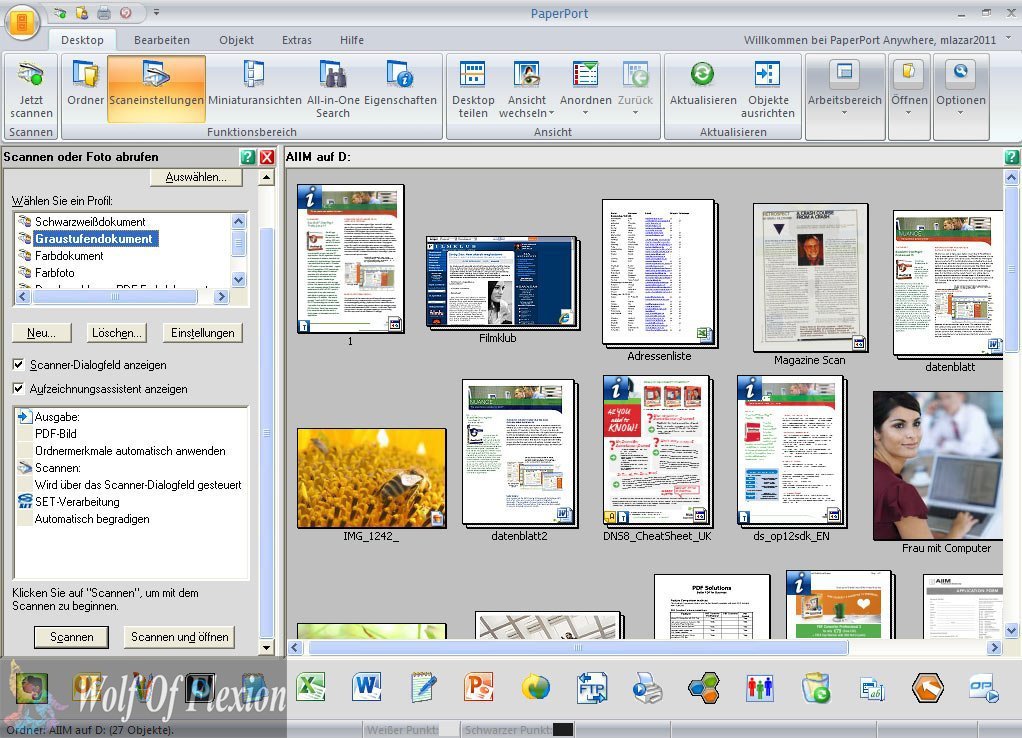This screenshot has width=1022, height=738.
Task: Click the desktop horizontal scrollbar thumb
Action: (x=578, y=647)
